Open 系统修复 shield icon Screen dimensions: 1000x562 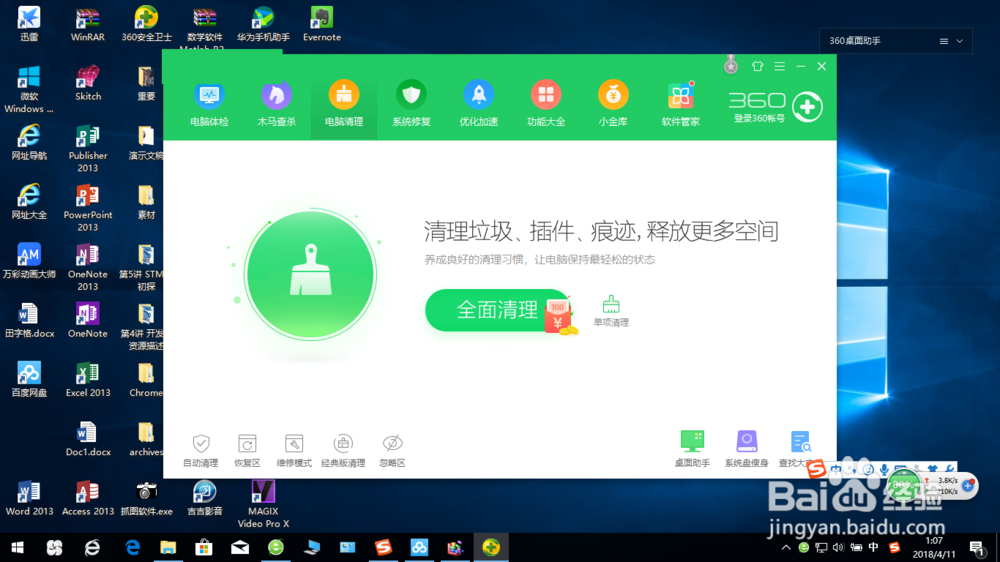[x=411, y=104]
